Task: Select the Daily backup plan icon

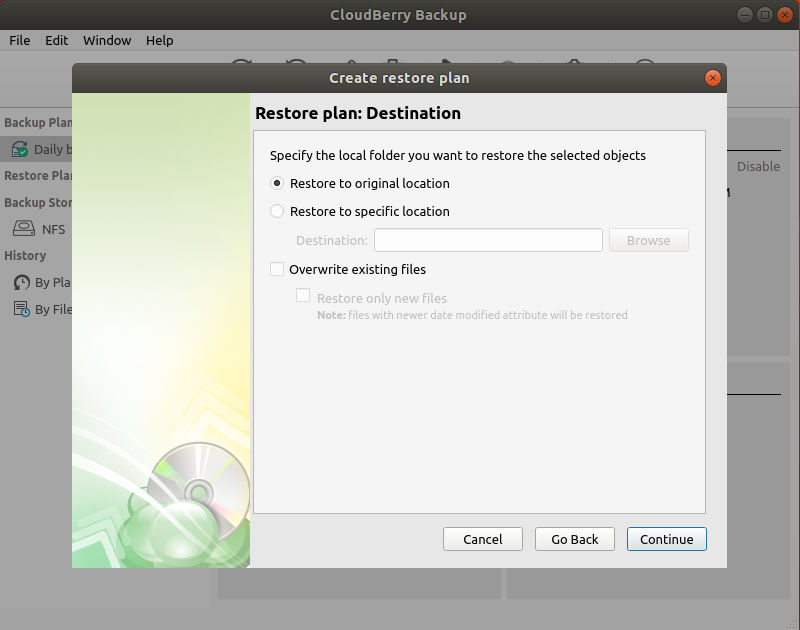Action: pos(20,149)
